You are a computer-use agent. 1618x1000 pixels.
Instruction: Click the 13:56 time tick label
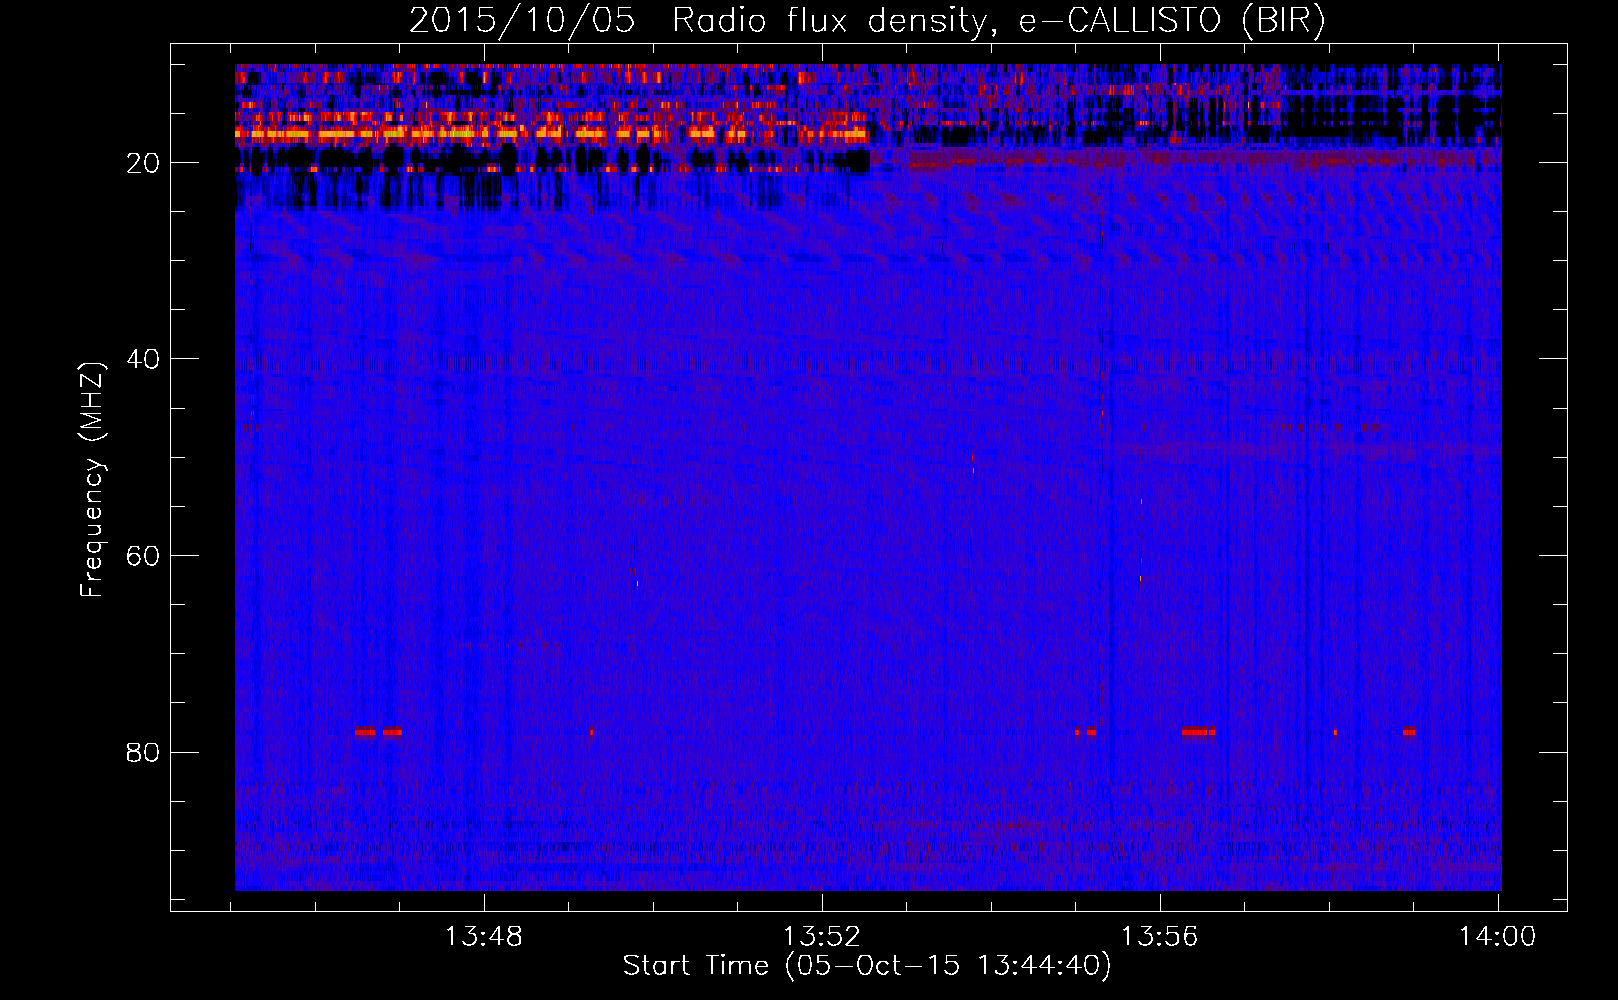click(1160, 937)
